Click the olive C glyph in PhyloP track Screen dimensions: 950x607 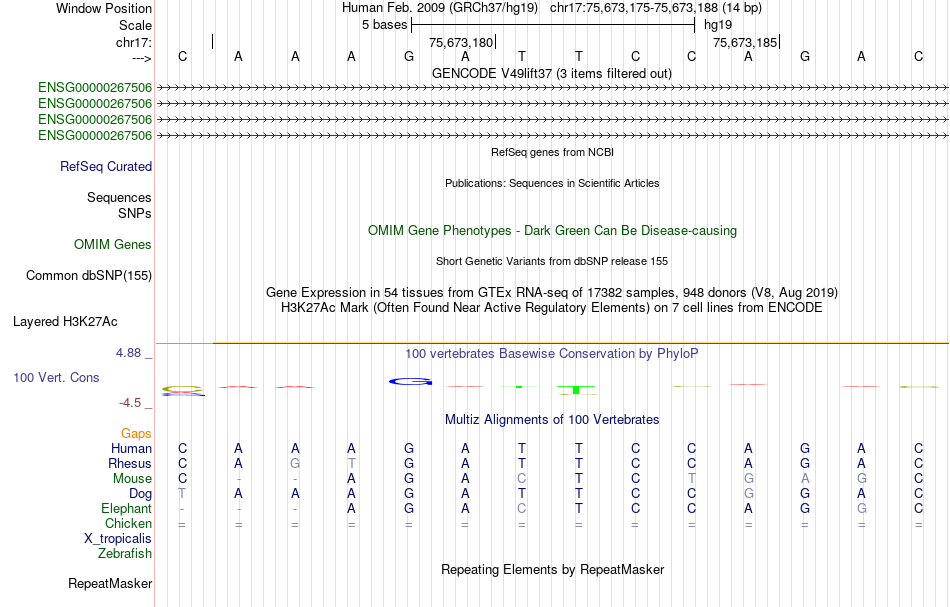182,389
